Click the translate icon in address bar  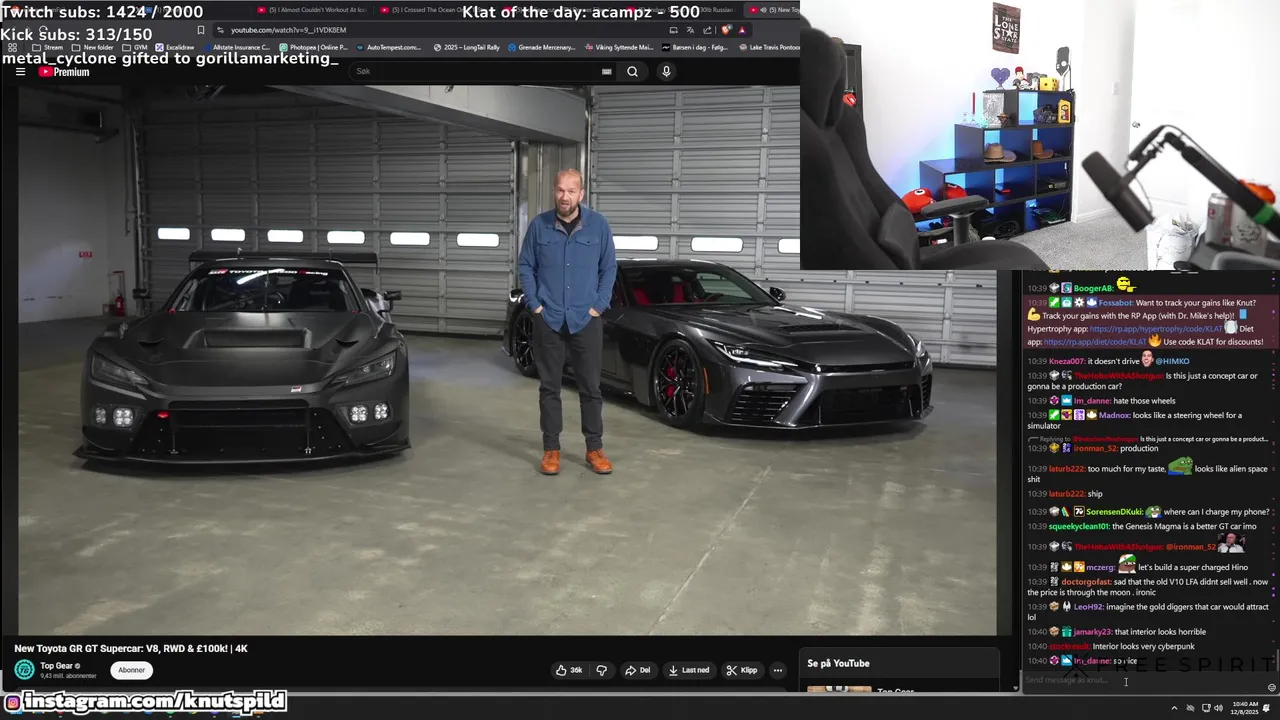[x=690, y=30]
